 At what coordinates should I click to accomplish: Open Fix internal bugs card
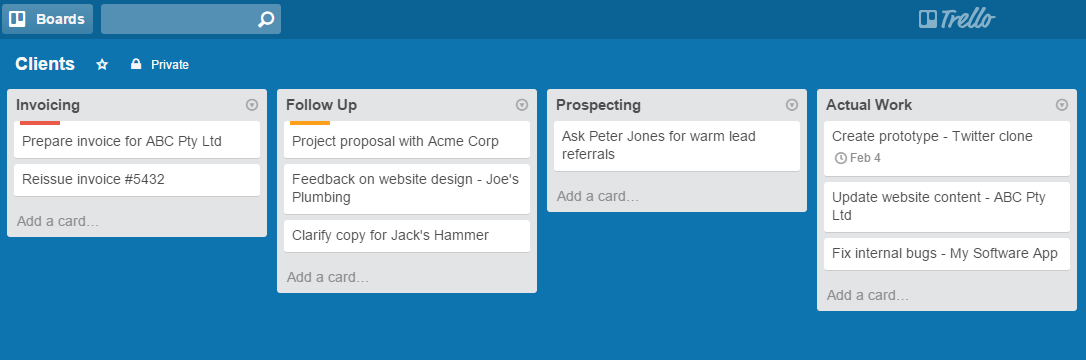tap(947, 254)
